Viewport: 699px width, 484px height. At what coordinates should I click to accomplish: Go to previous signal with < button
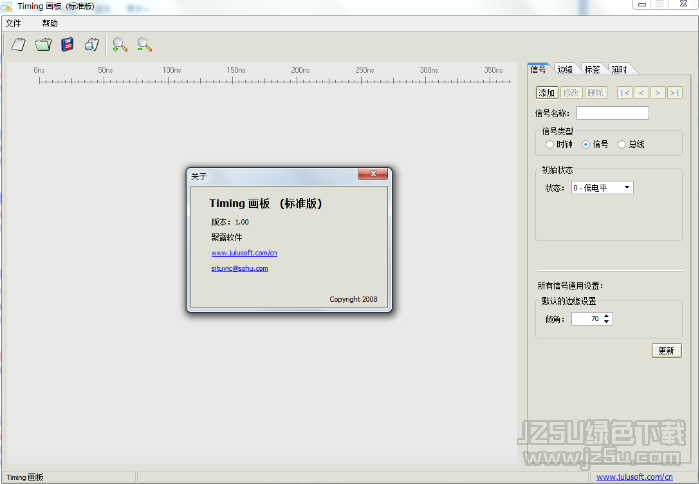641,93
